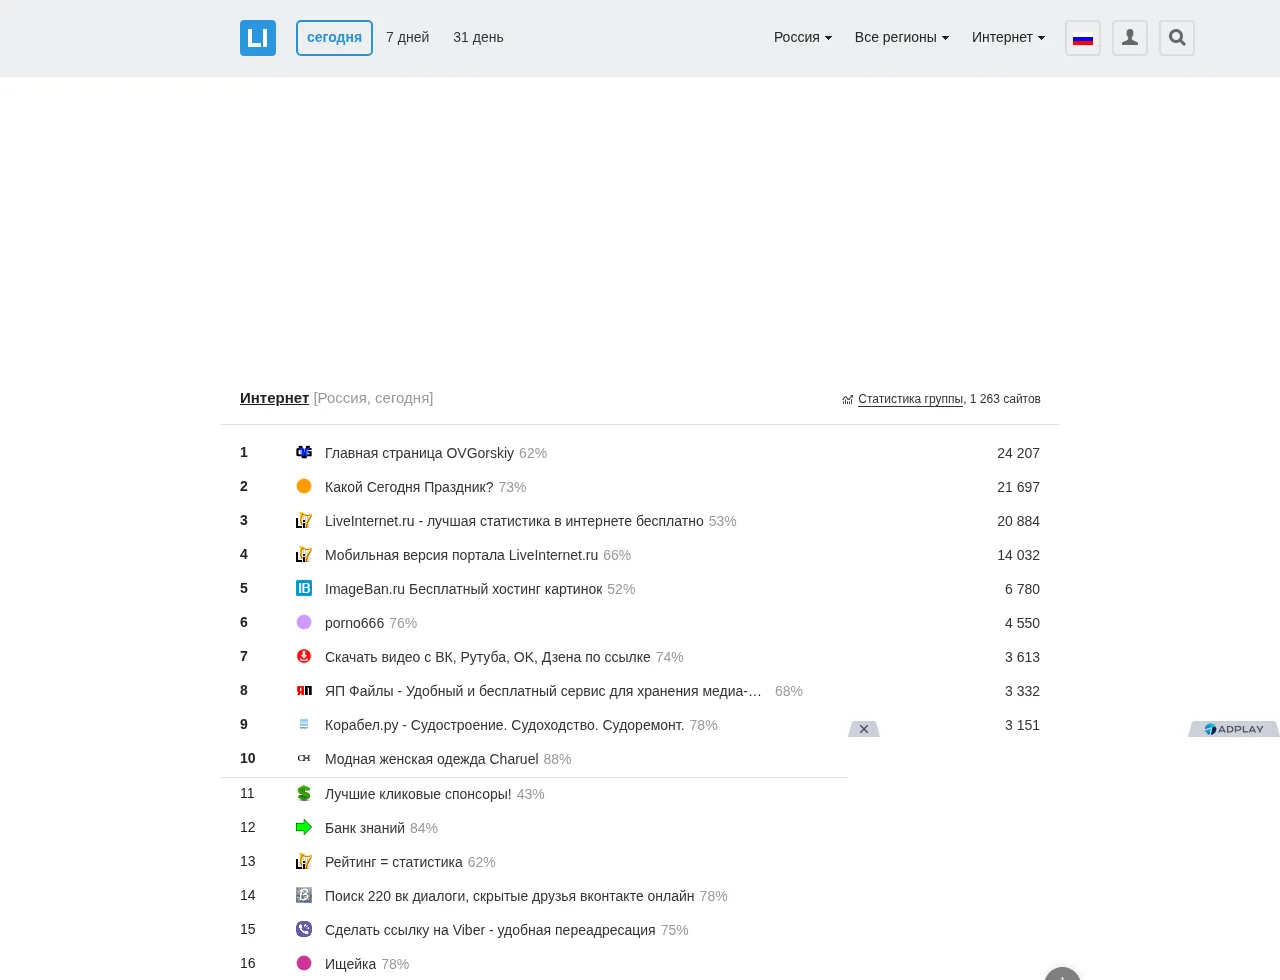1280x980 pixels.
Task: Open Сделать ссылку на Viber link
Action: [490, 930]
